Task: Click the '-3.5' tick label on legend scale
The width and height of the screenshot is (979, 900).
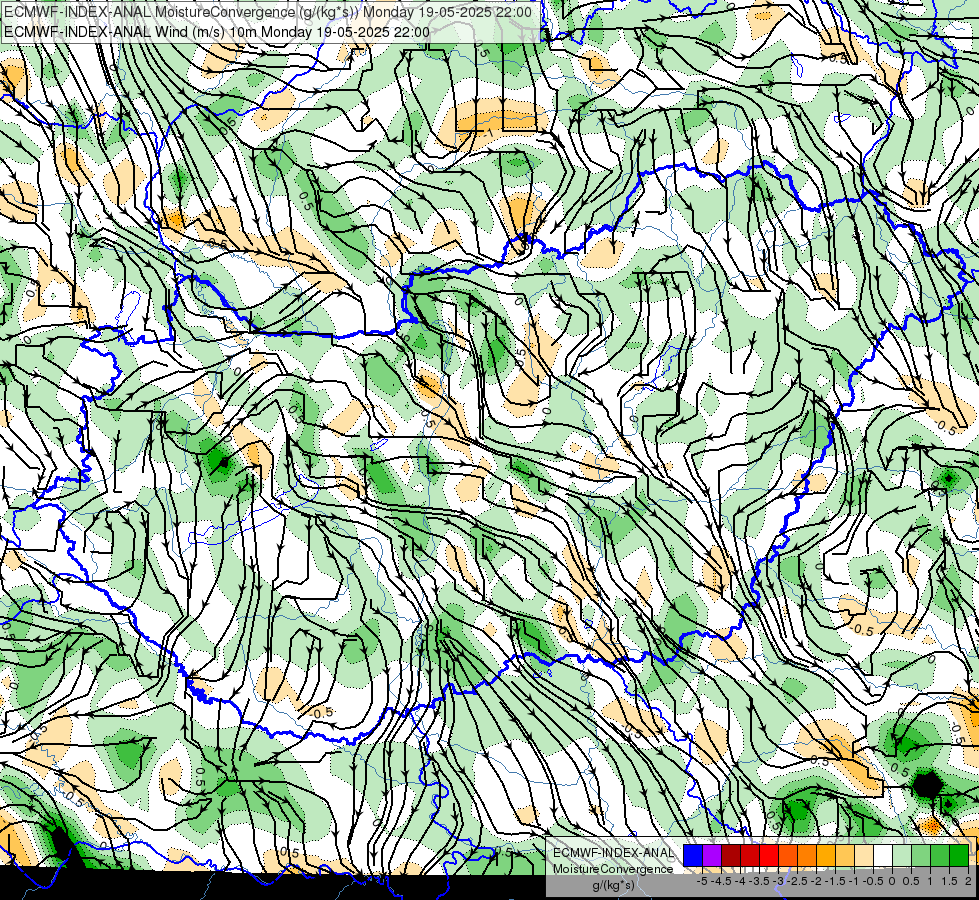Action: tap(759, 881)
